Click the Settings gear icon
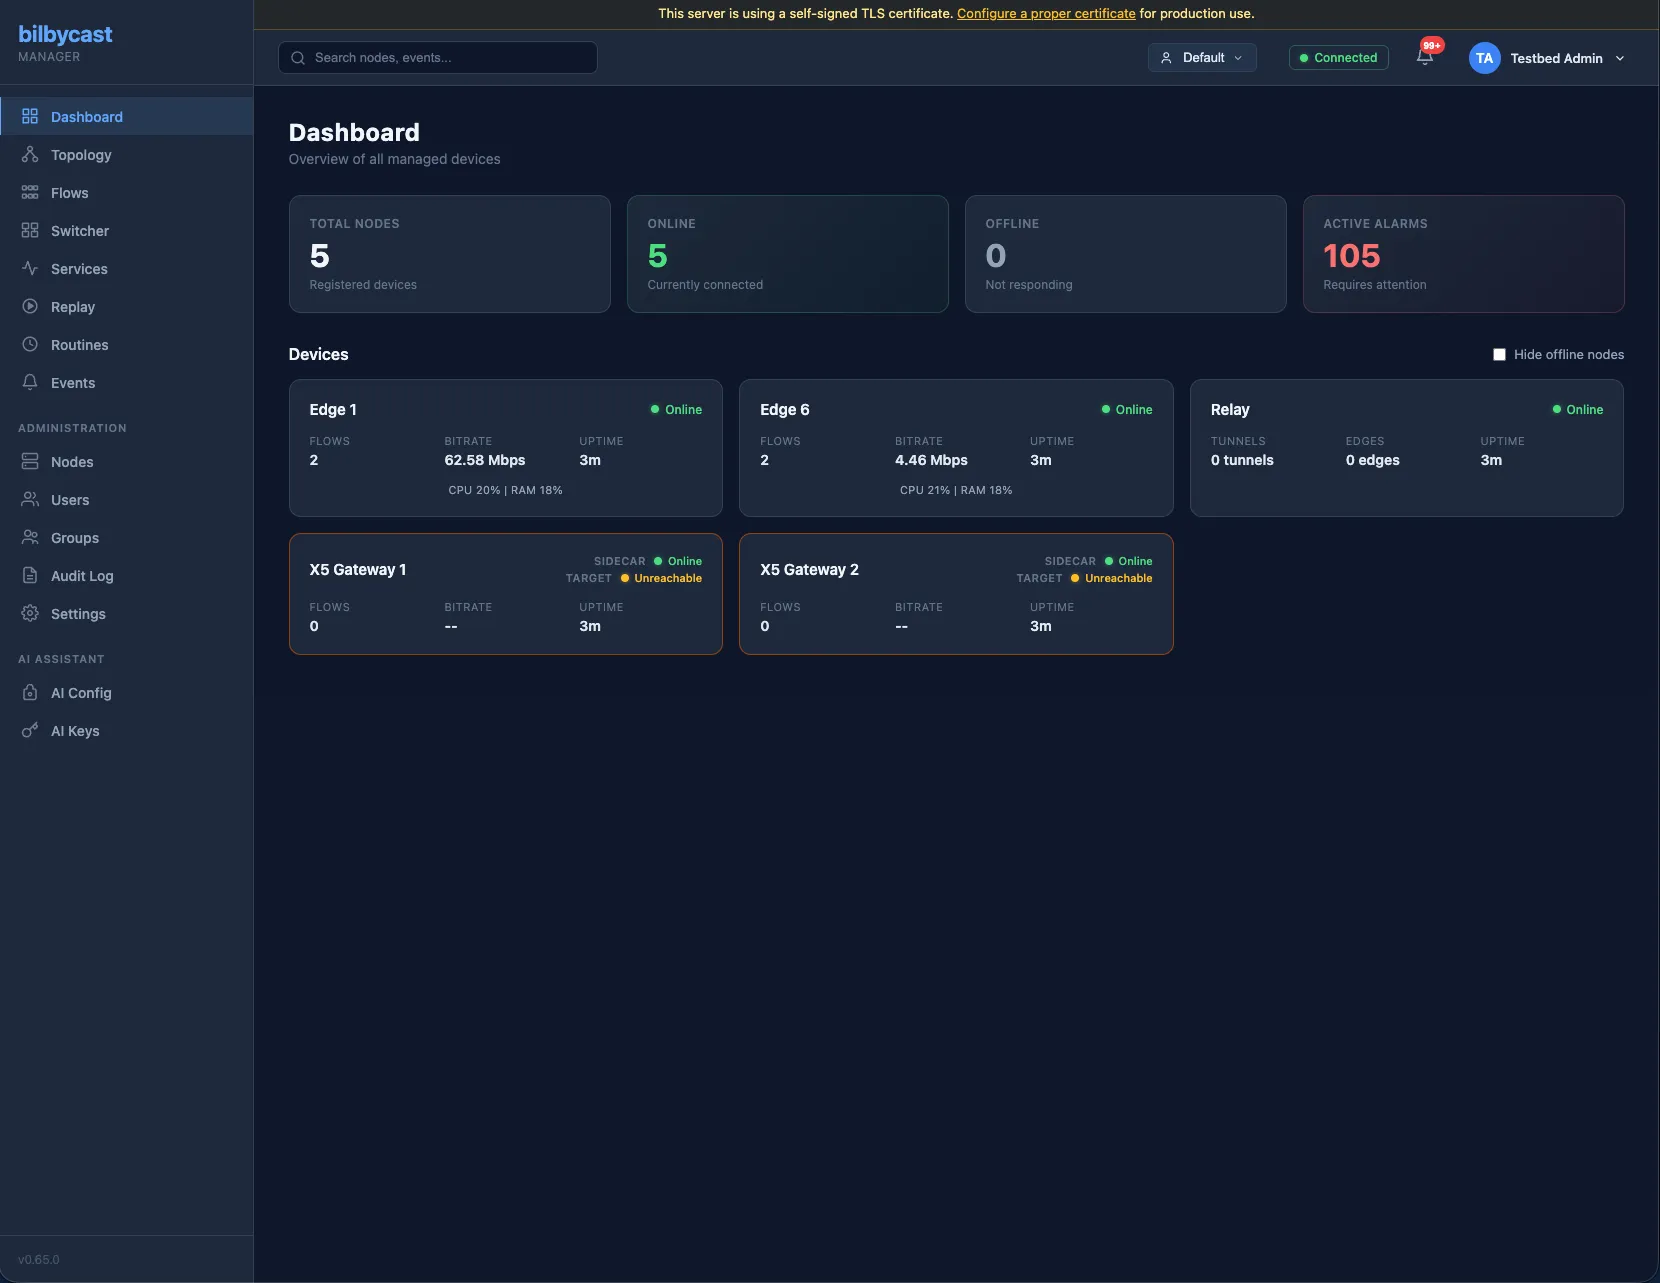The height and width of the screenshot is (1283, 1660). (30, 613)
